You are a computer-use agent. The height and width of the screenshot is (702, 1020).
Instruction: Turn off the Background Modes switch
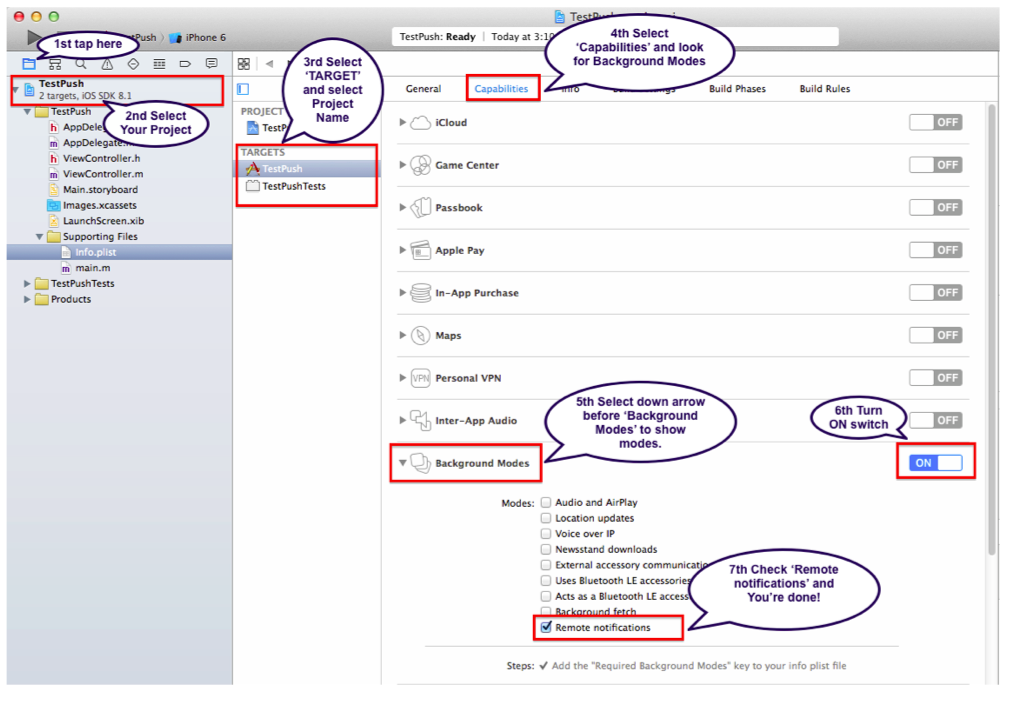click(935, 463)
